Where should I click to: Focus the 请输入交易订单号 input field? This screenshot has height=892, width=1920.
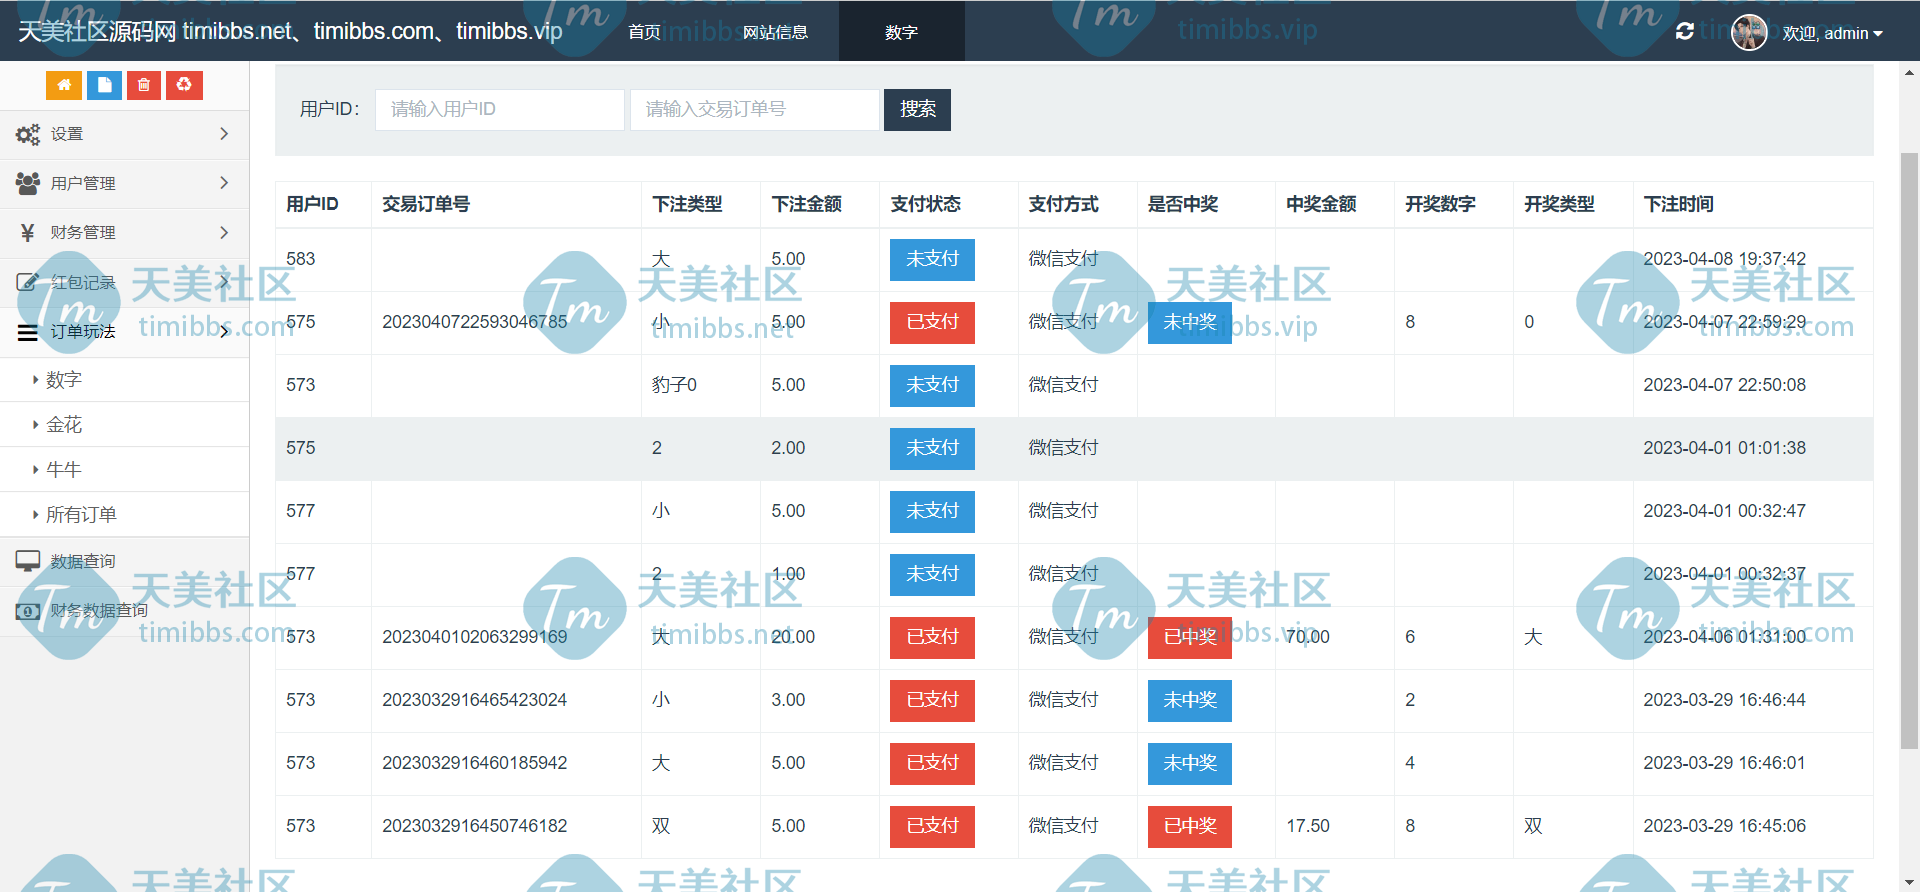click(x=755, y=109)
